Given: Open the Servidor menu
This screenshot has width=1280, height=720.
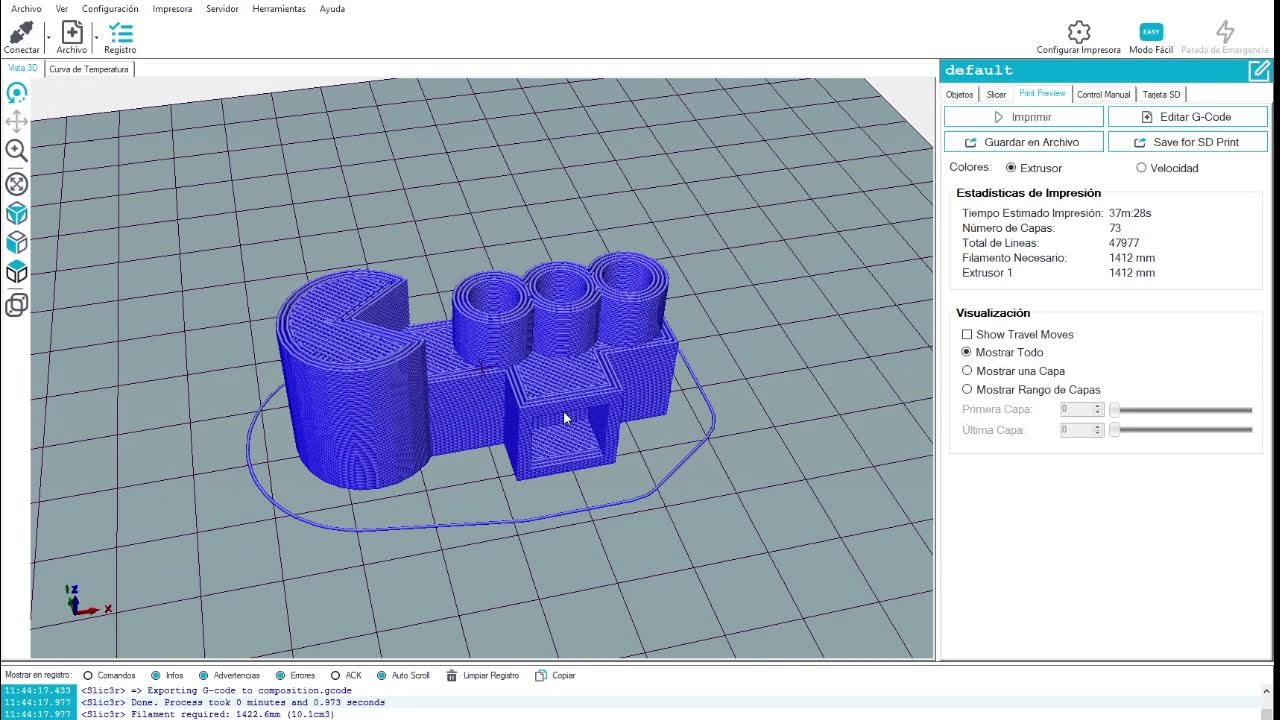Looking at the screenshot, I should (x=222, y=9).
